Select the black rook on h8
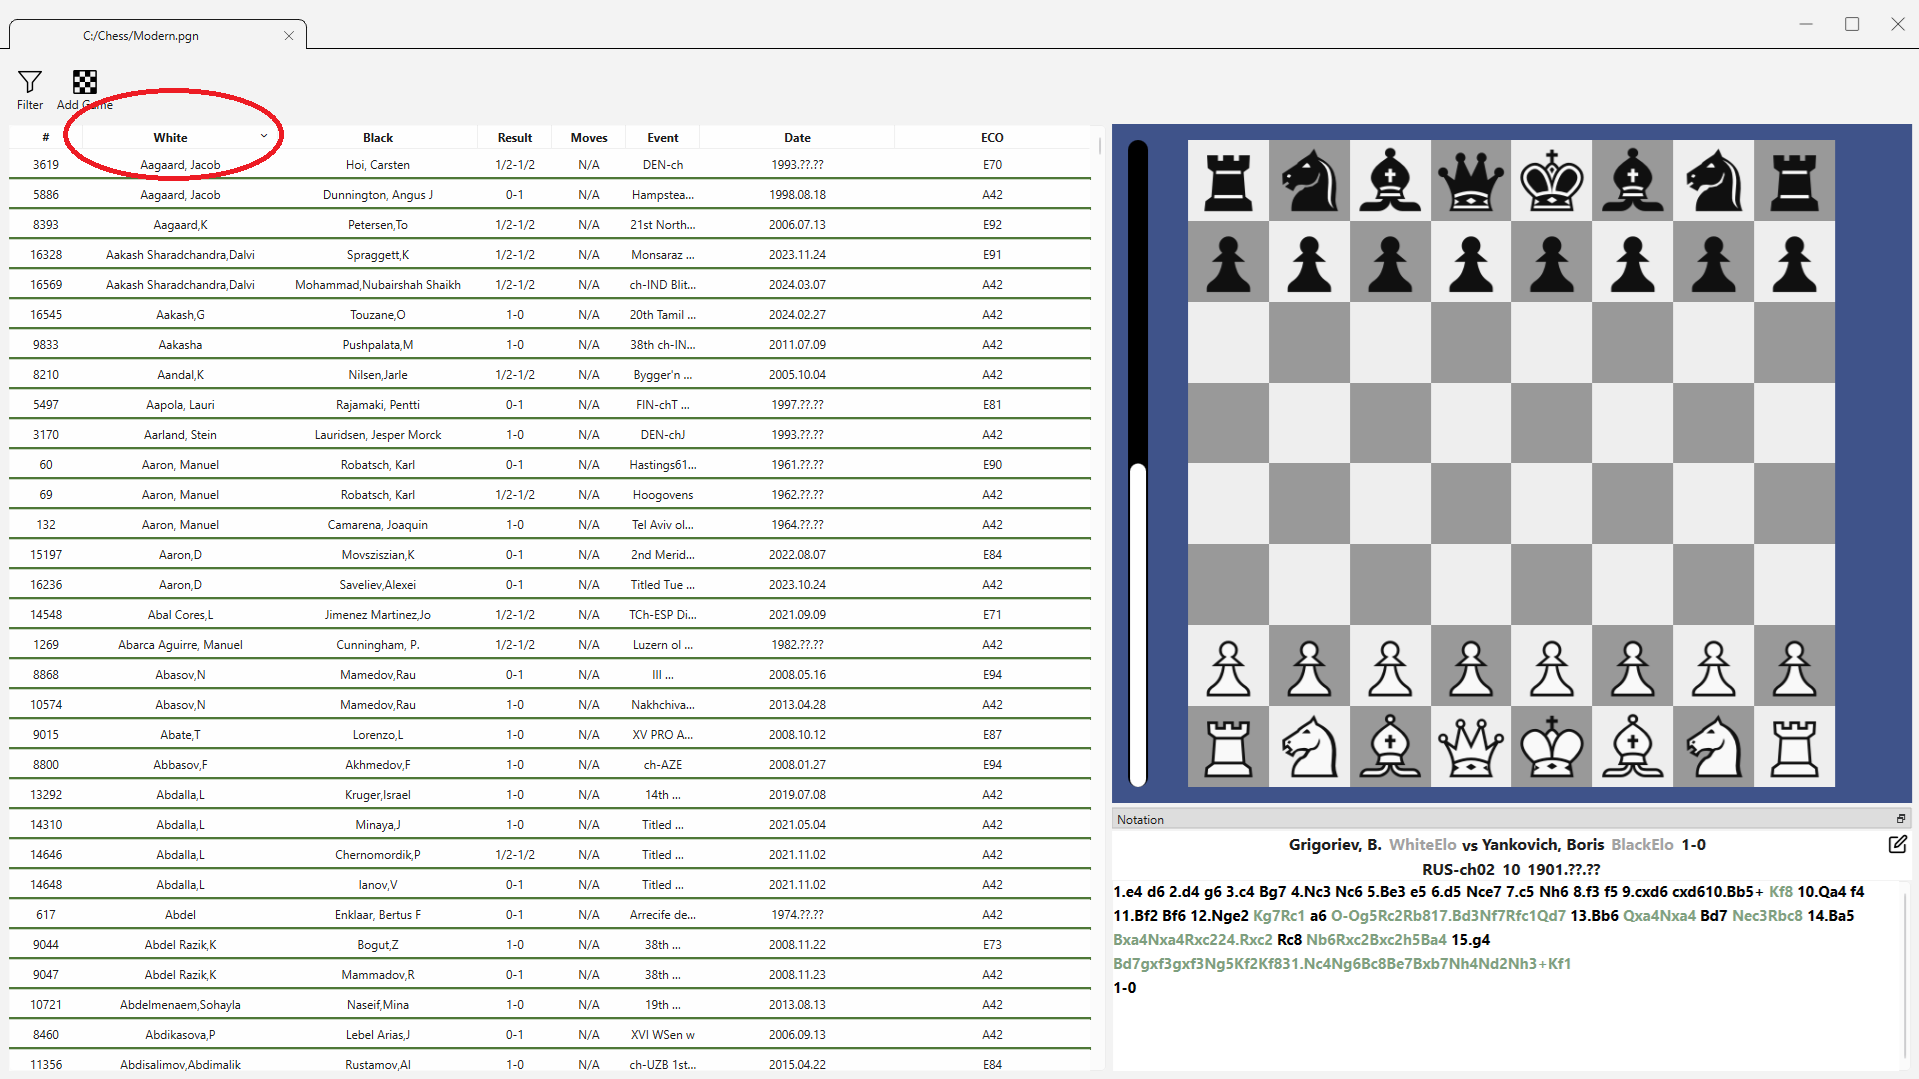The width and height of the screenshot is (1919, 1079). point(1794,180)
